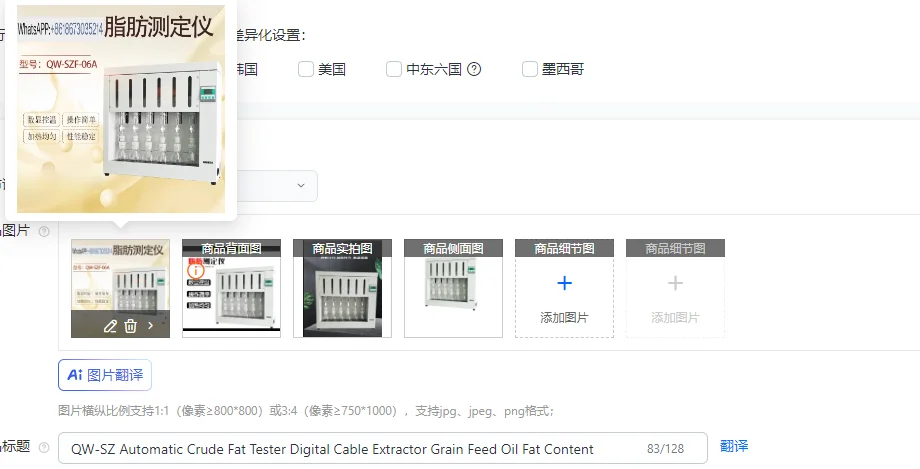Image resolution: width=920 pixels, height=469 pixels.
Task: Delete the first product image via trash icon
Action: [130, 326]
